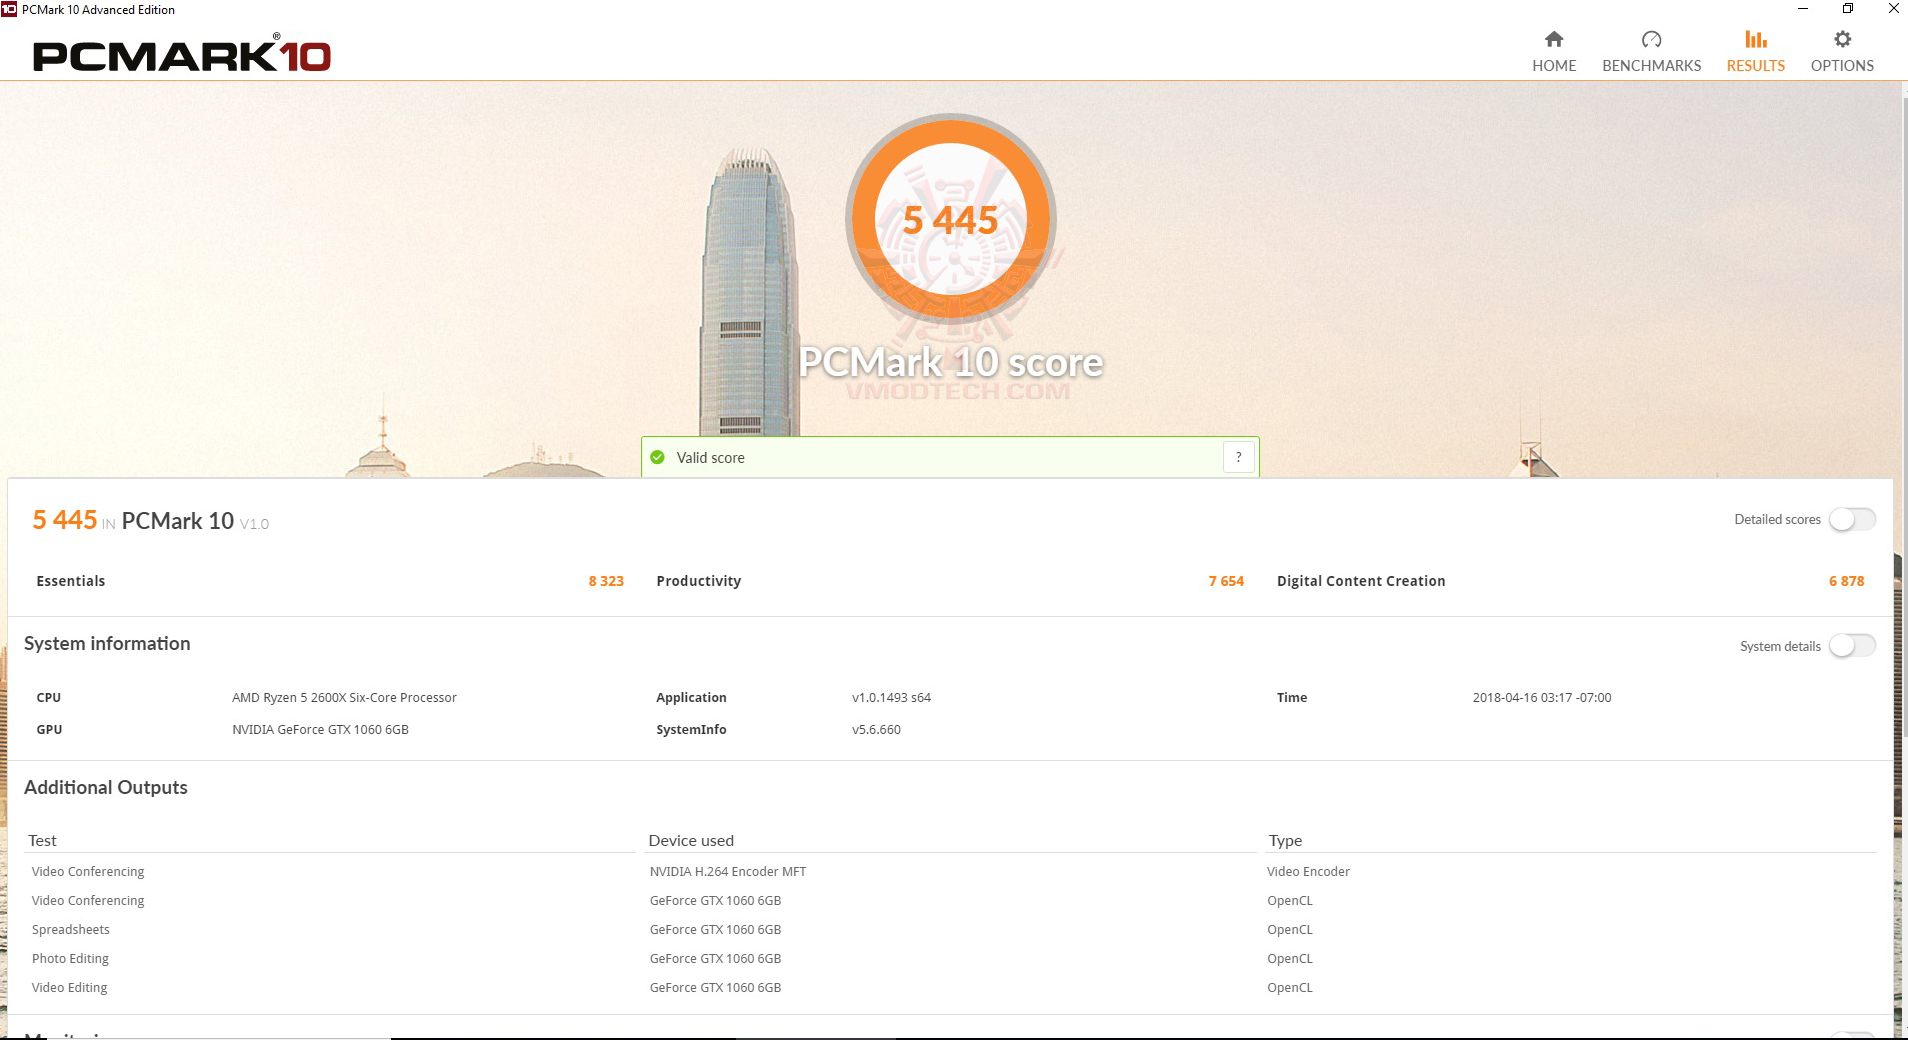
Task: Click the circular 5 445 score gauge
Action: (x=951, y=219)
